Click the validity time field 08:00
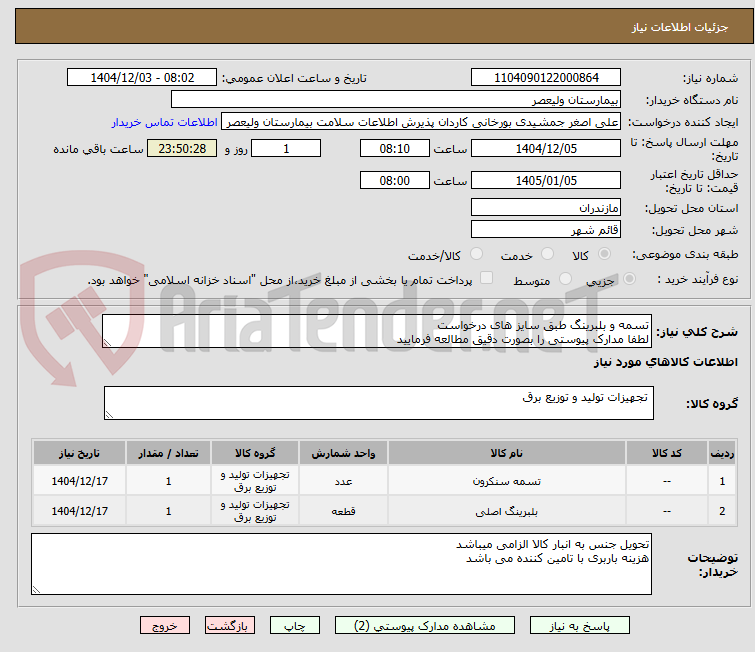 (395, 181)
